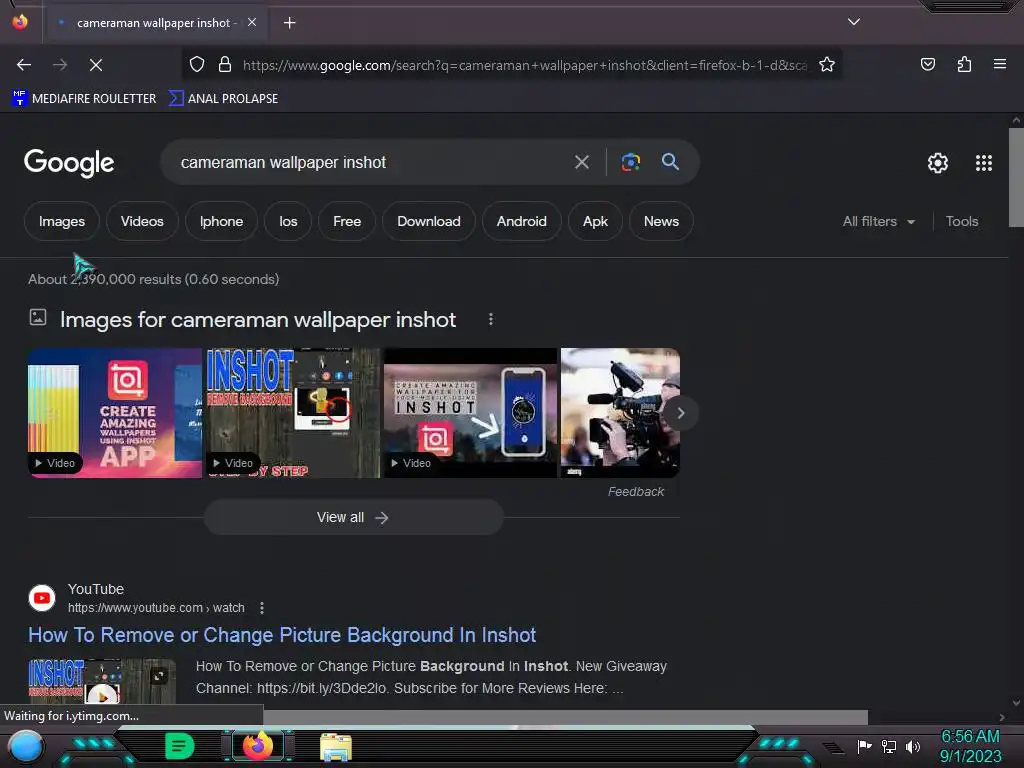Image resolution: width=1024 pixels, height=768 pixels.
Task: Switch to the Images filter
Action: coord(62,221)
